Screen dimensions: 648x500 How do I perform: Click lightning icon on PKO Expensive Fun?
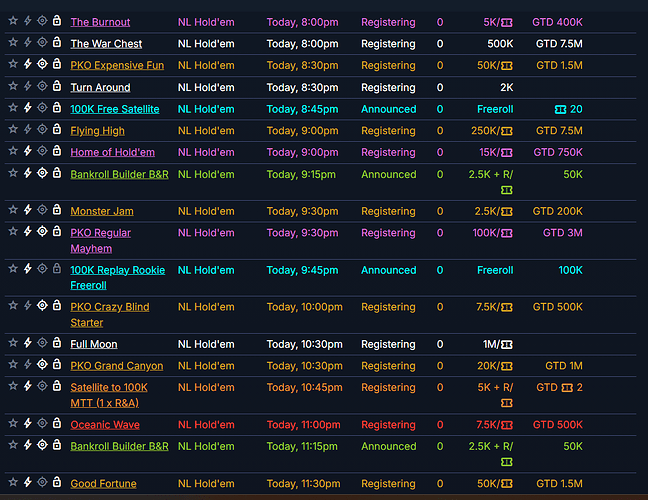[28, 64]
